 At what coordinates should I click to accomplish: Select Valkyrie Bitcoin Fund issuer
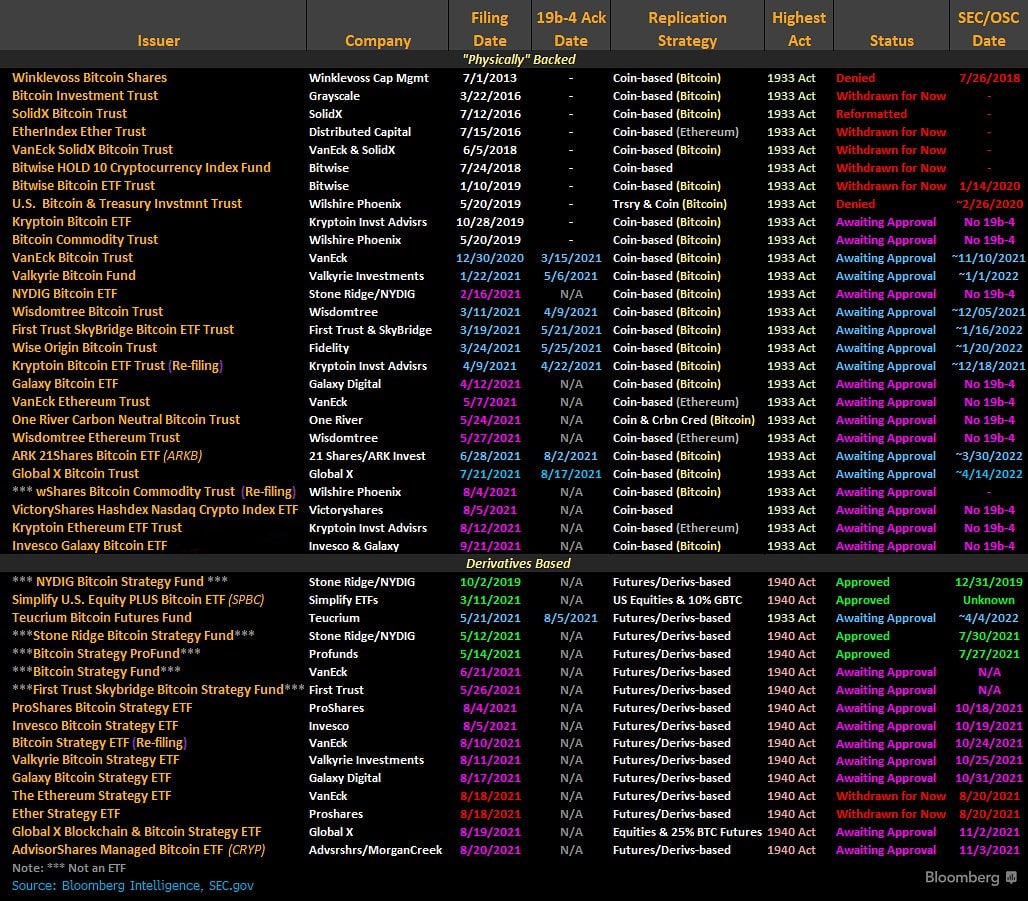point(73,275)
